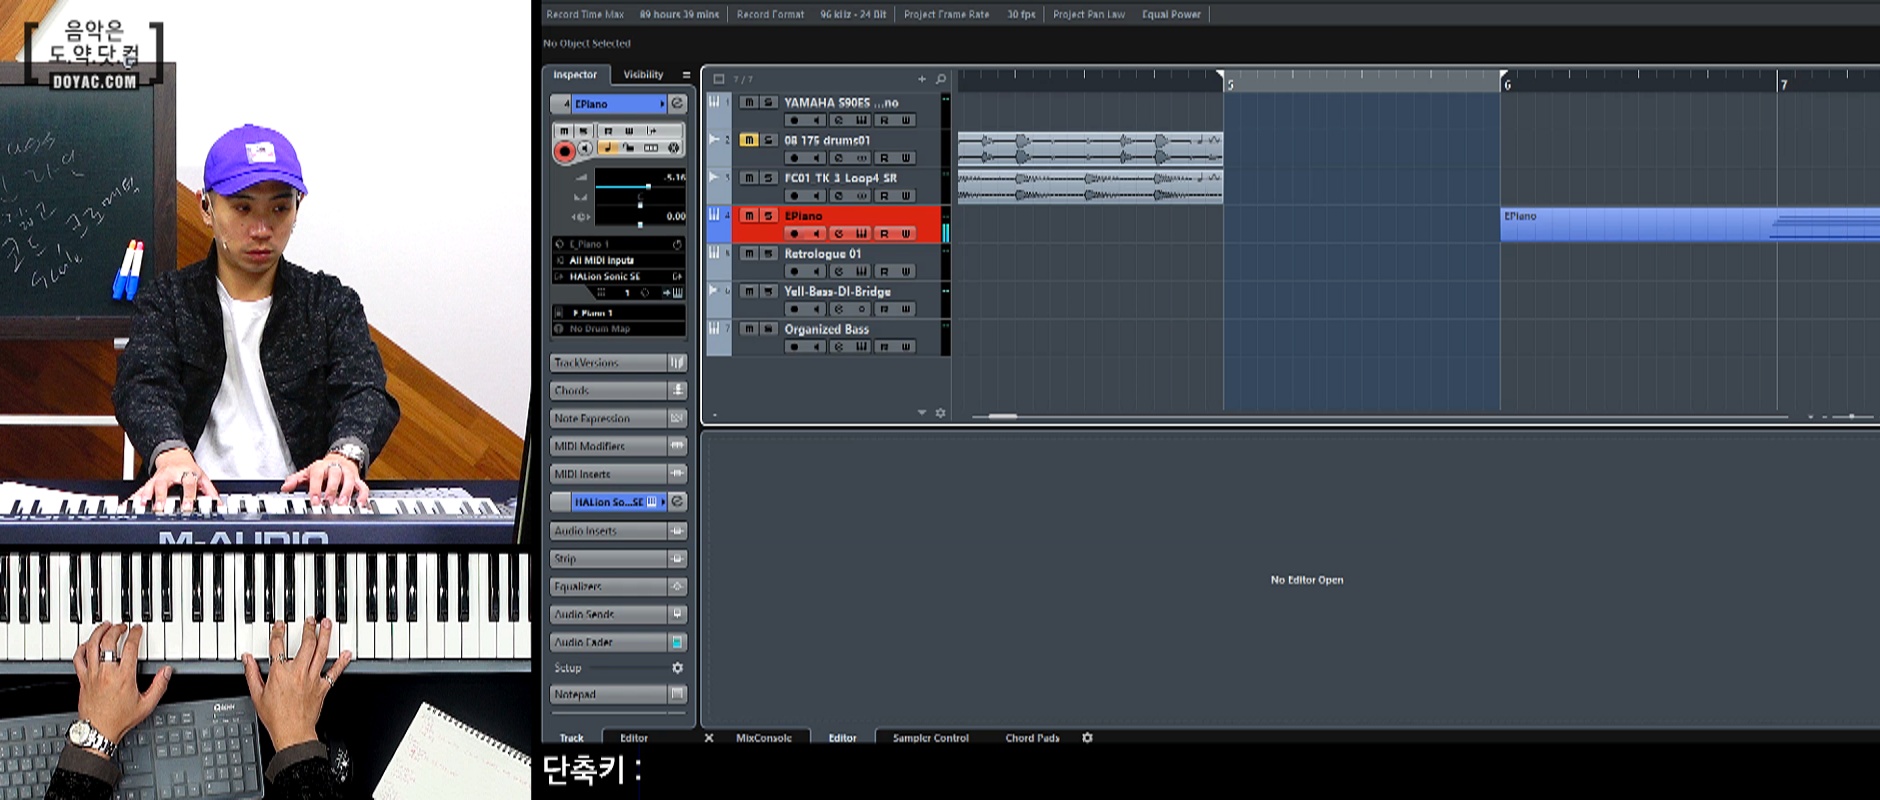Open the All MIDI Inputs routing dropdown
This screenshot has height=800, width=1880.
point(619,260)
